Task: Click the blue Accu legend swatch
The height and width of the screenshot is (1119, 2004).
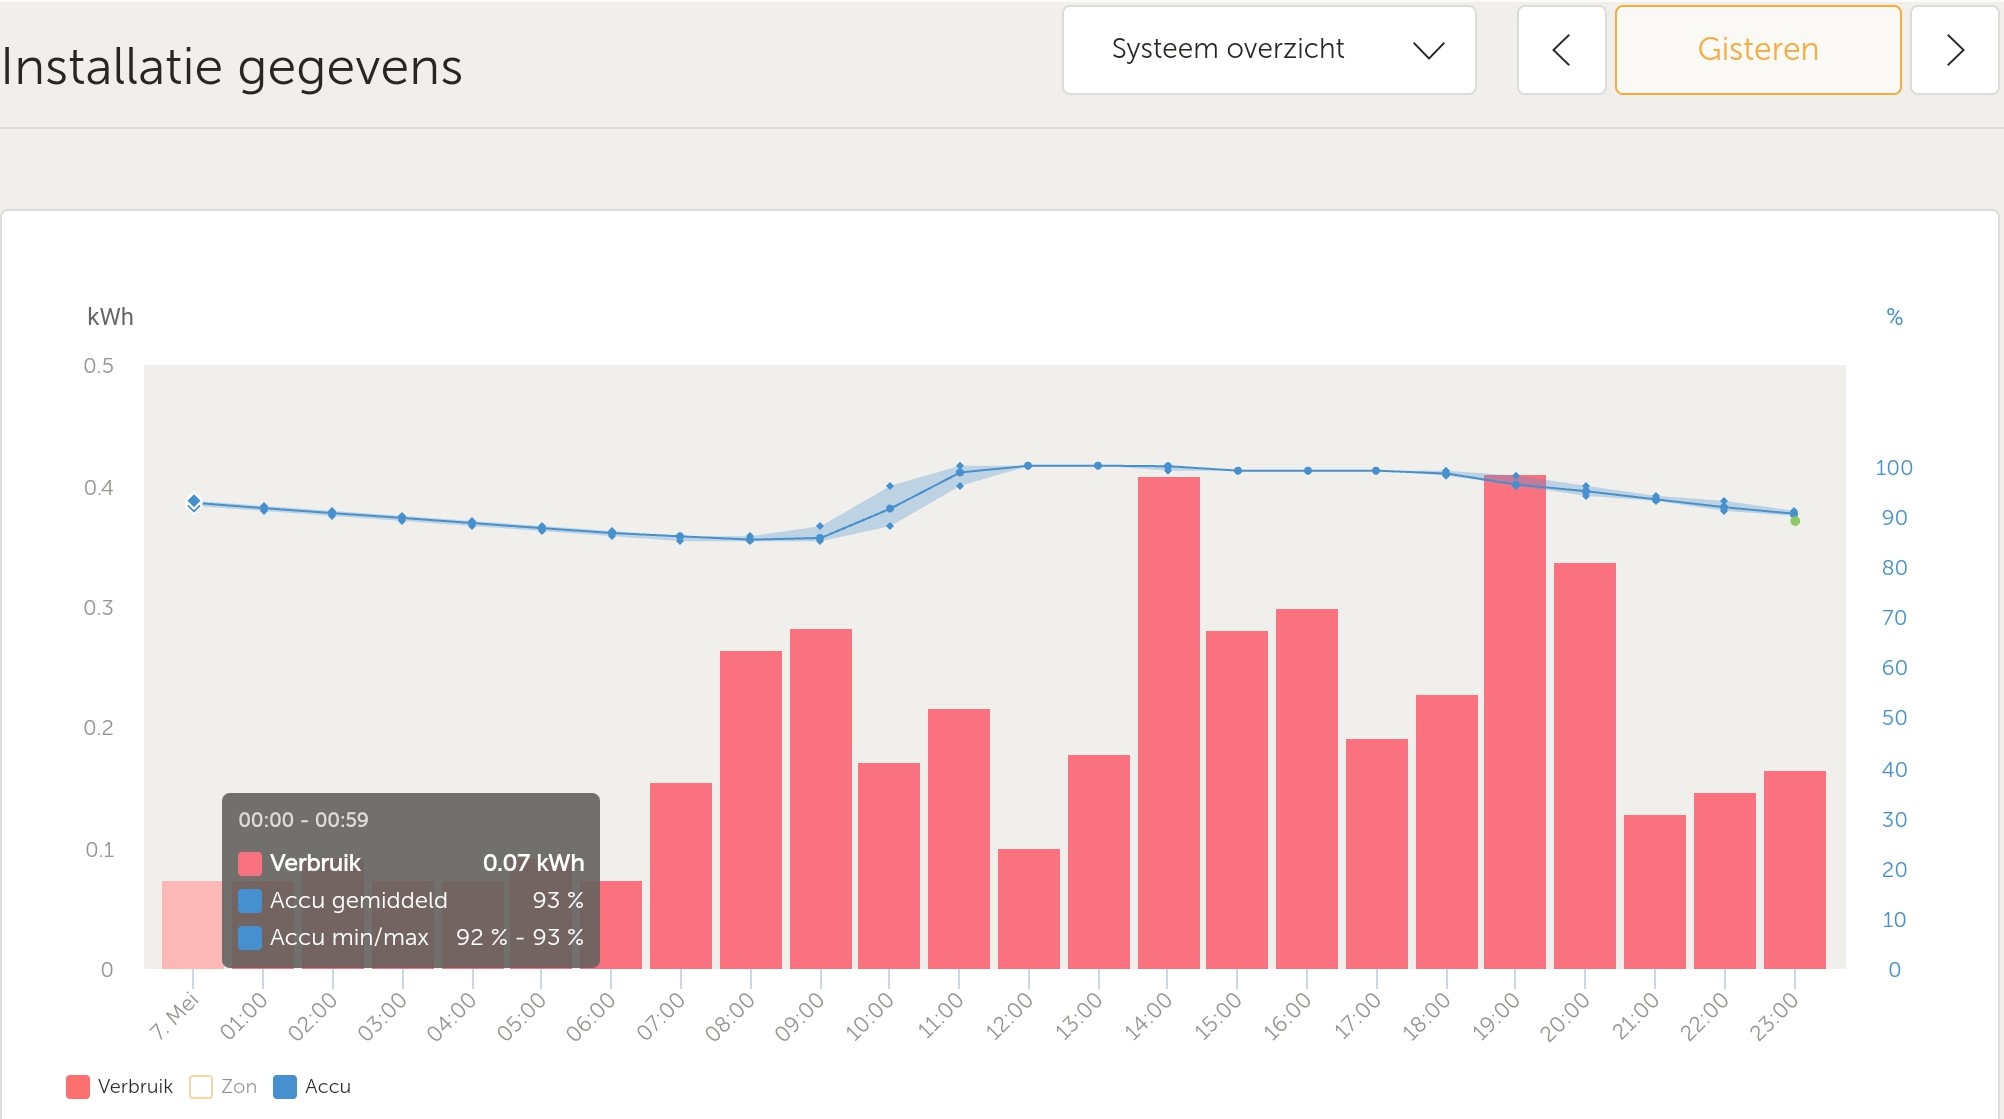Action: pos(285,1087)
